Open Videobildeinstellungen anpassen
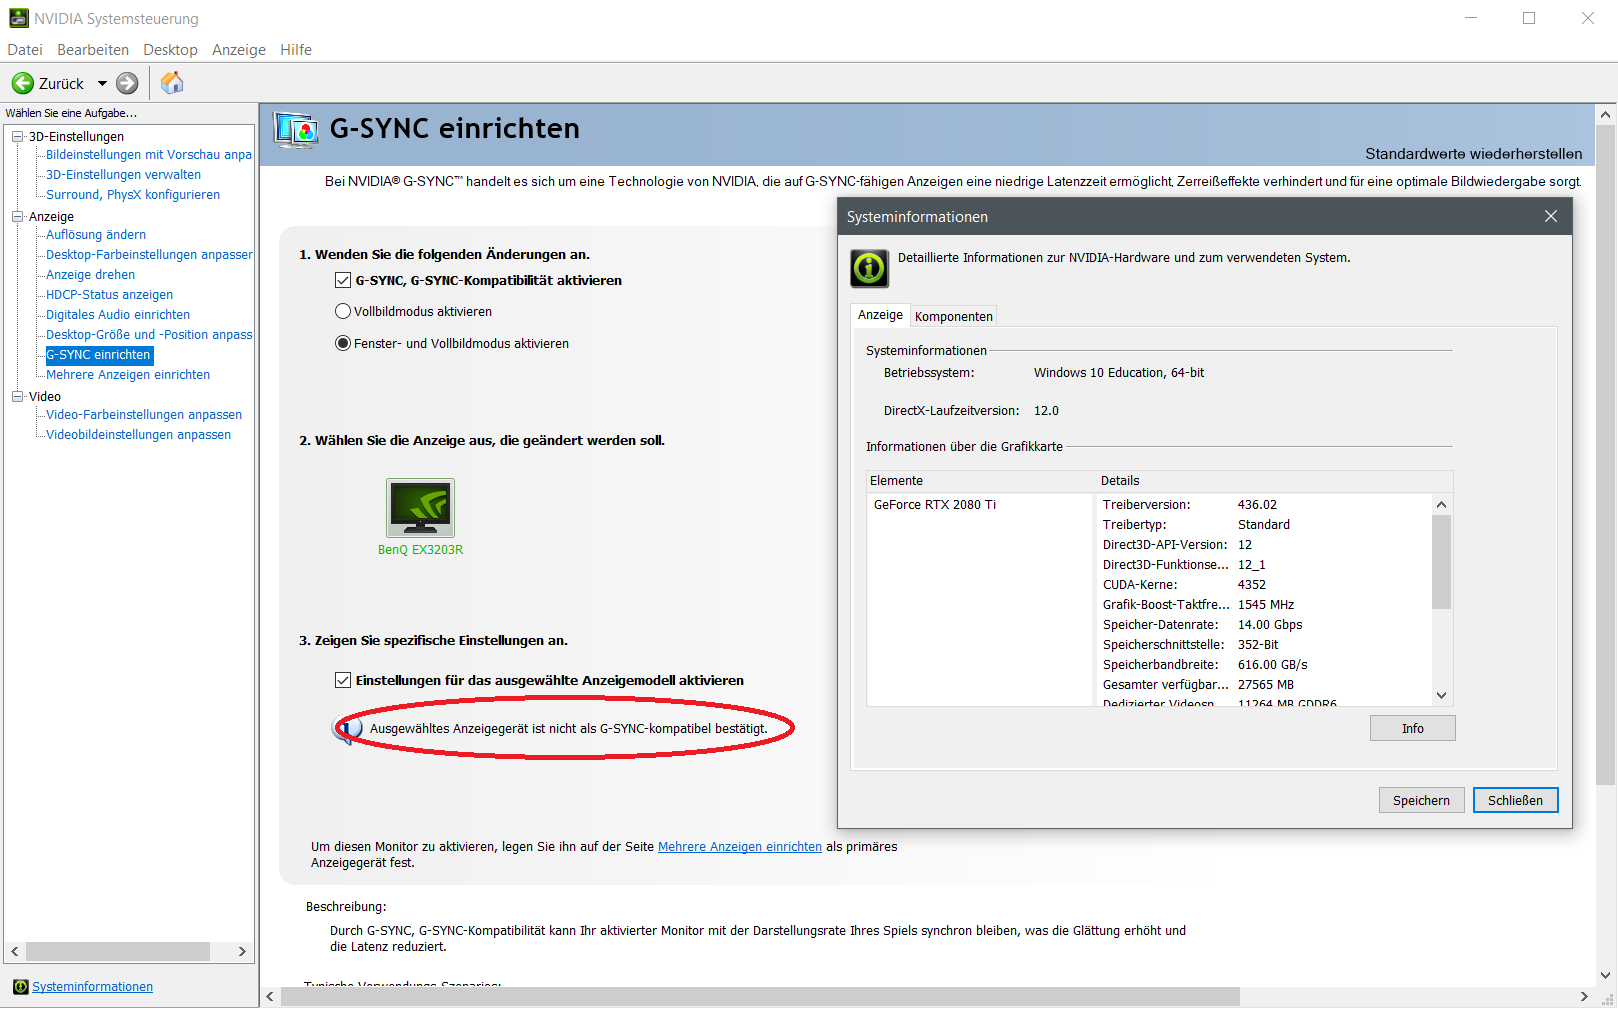 pos(138,435)
